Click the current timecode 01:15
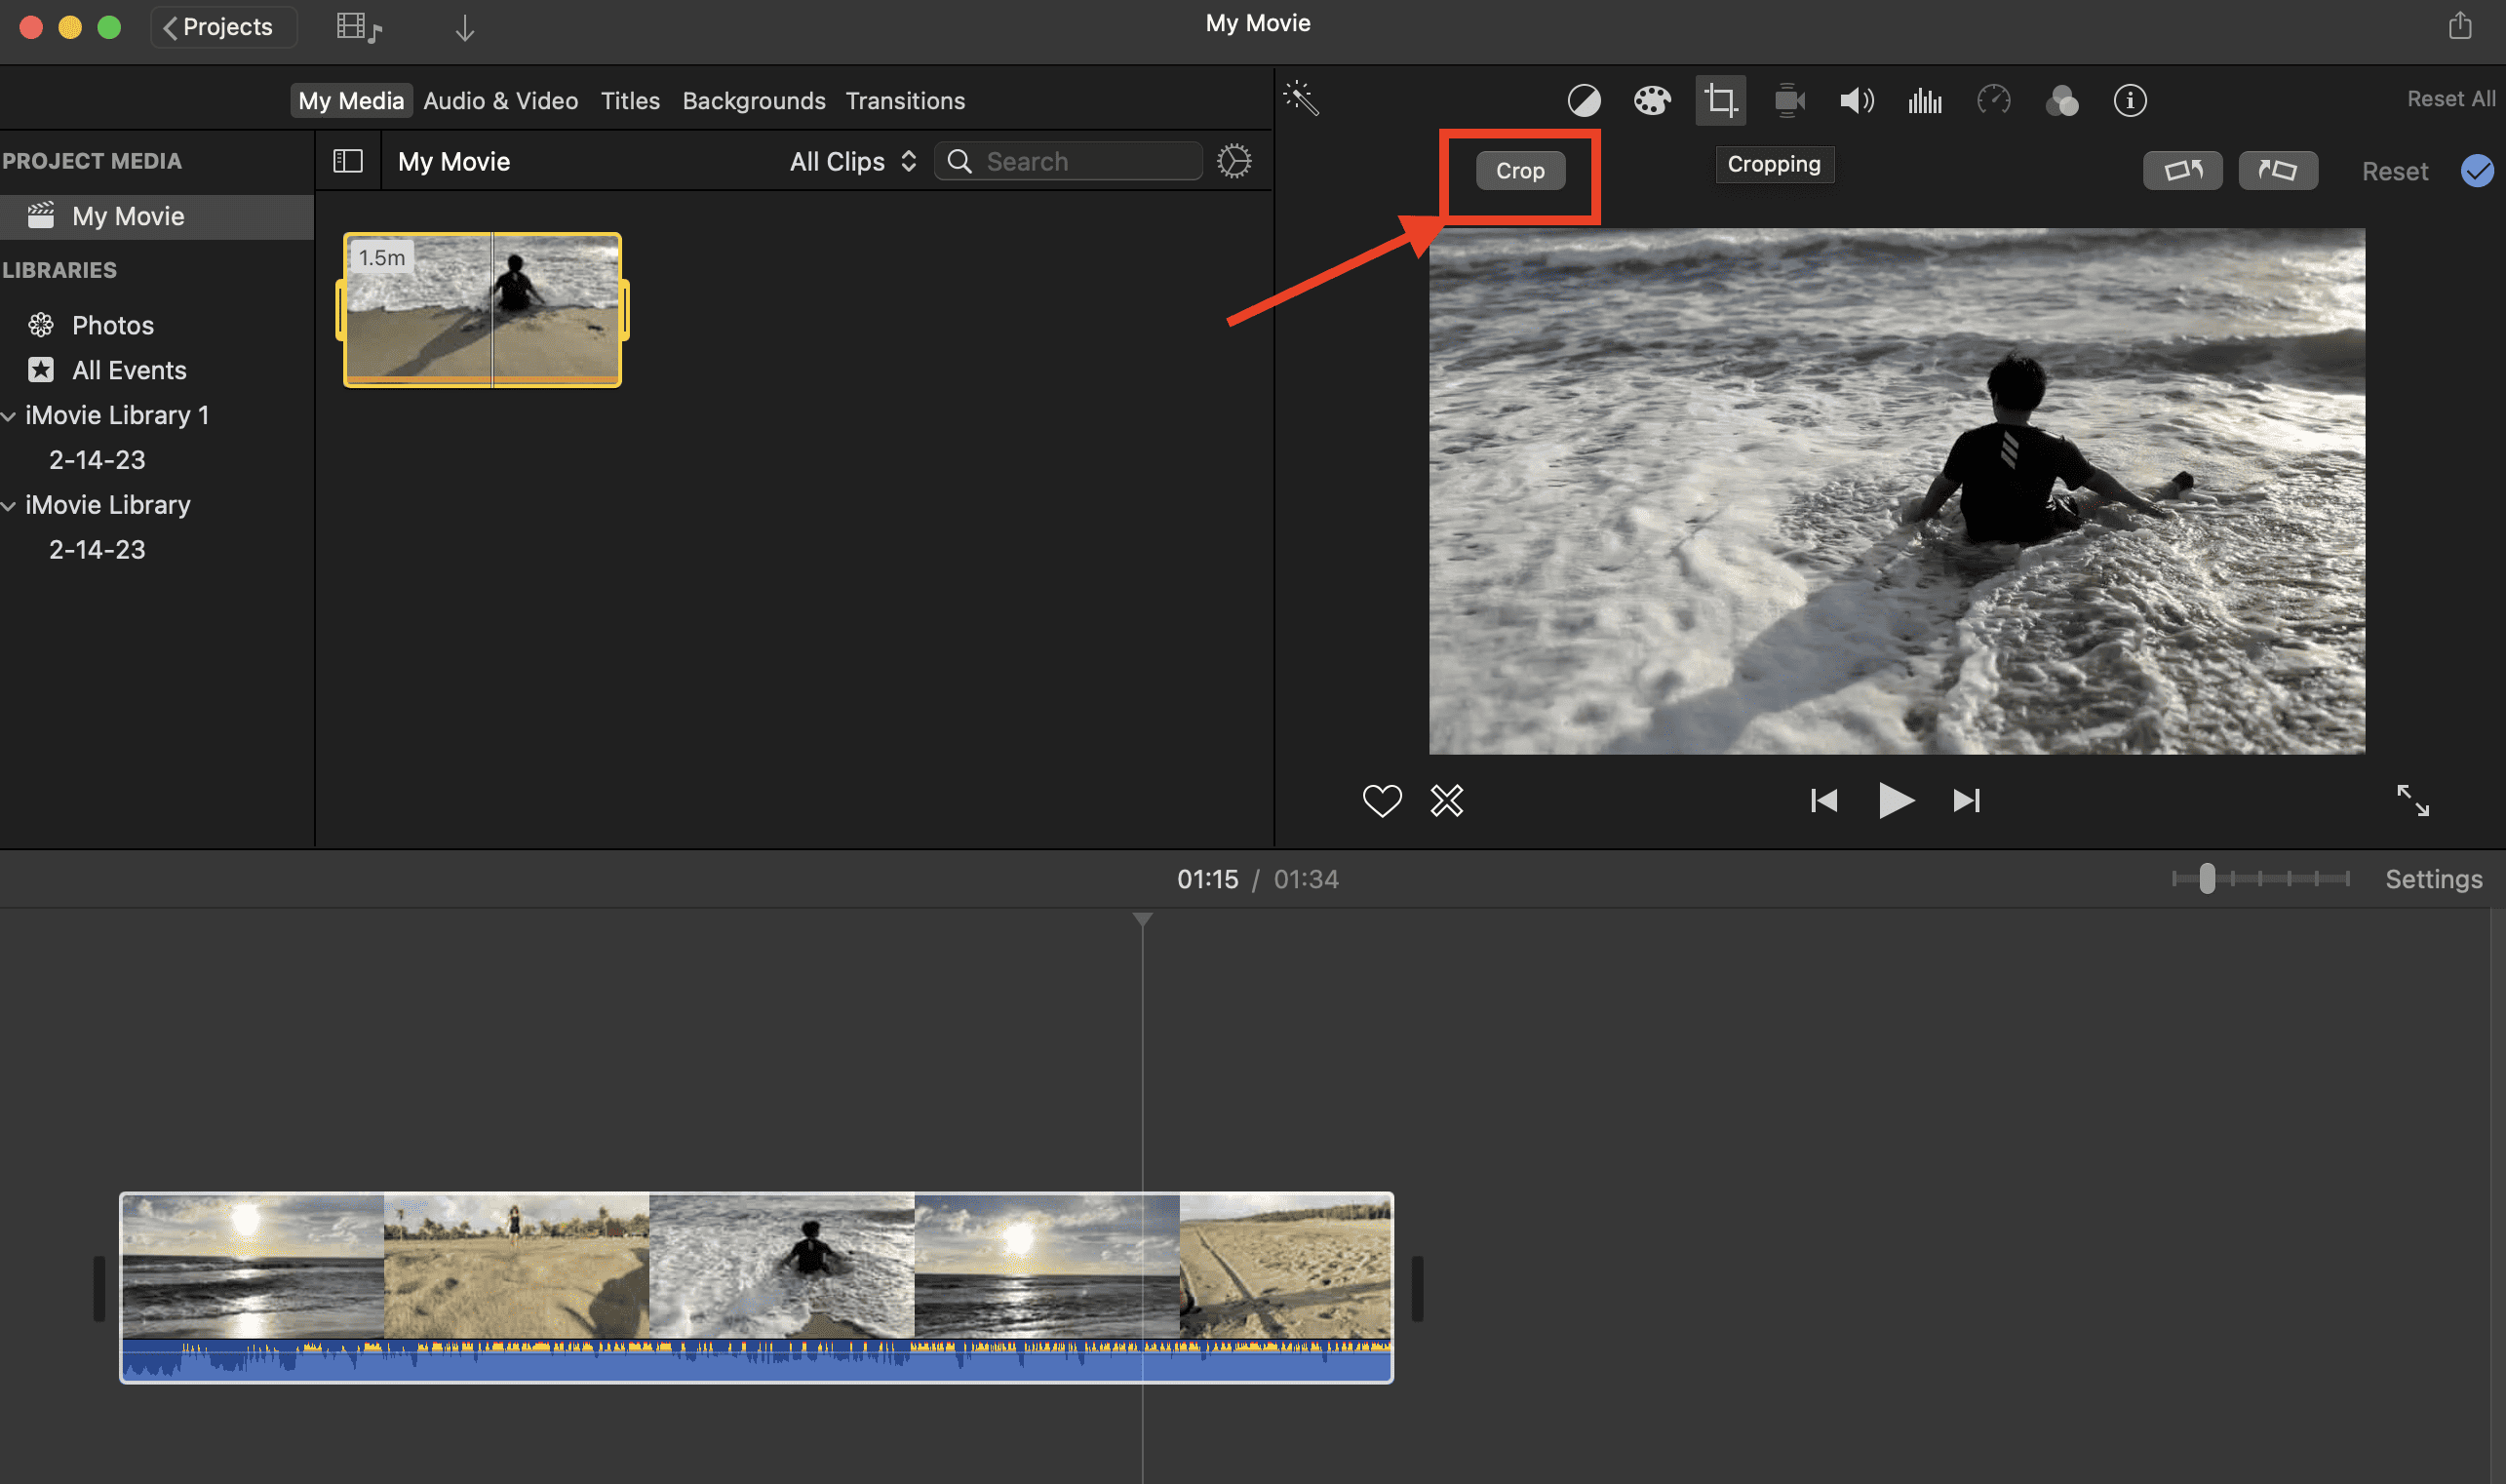The height and width of the screenshot is (1484, 2506). [x=1207, y=879]
